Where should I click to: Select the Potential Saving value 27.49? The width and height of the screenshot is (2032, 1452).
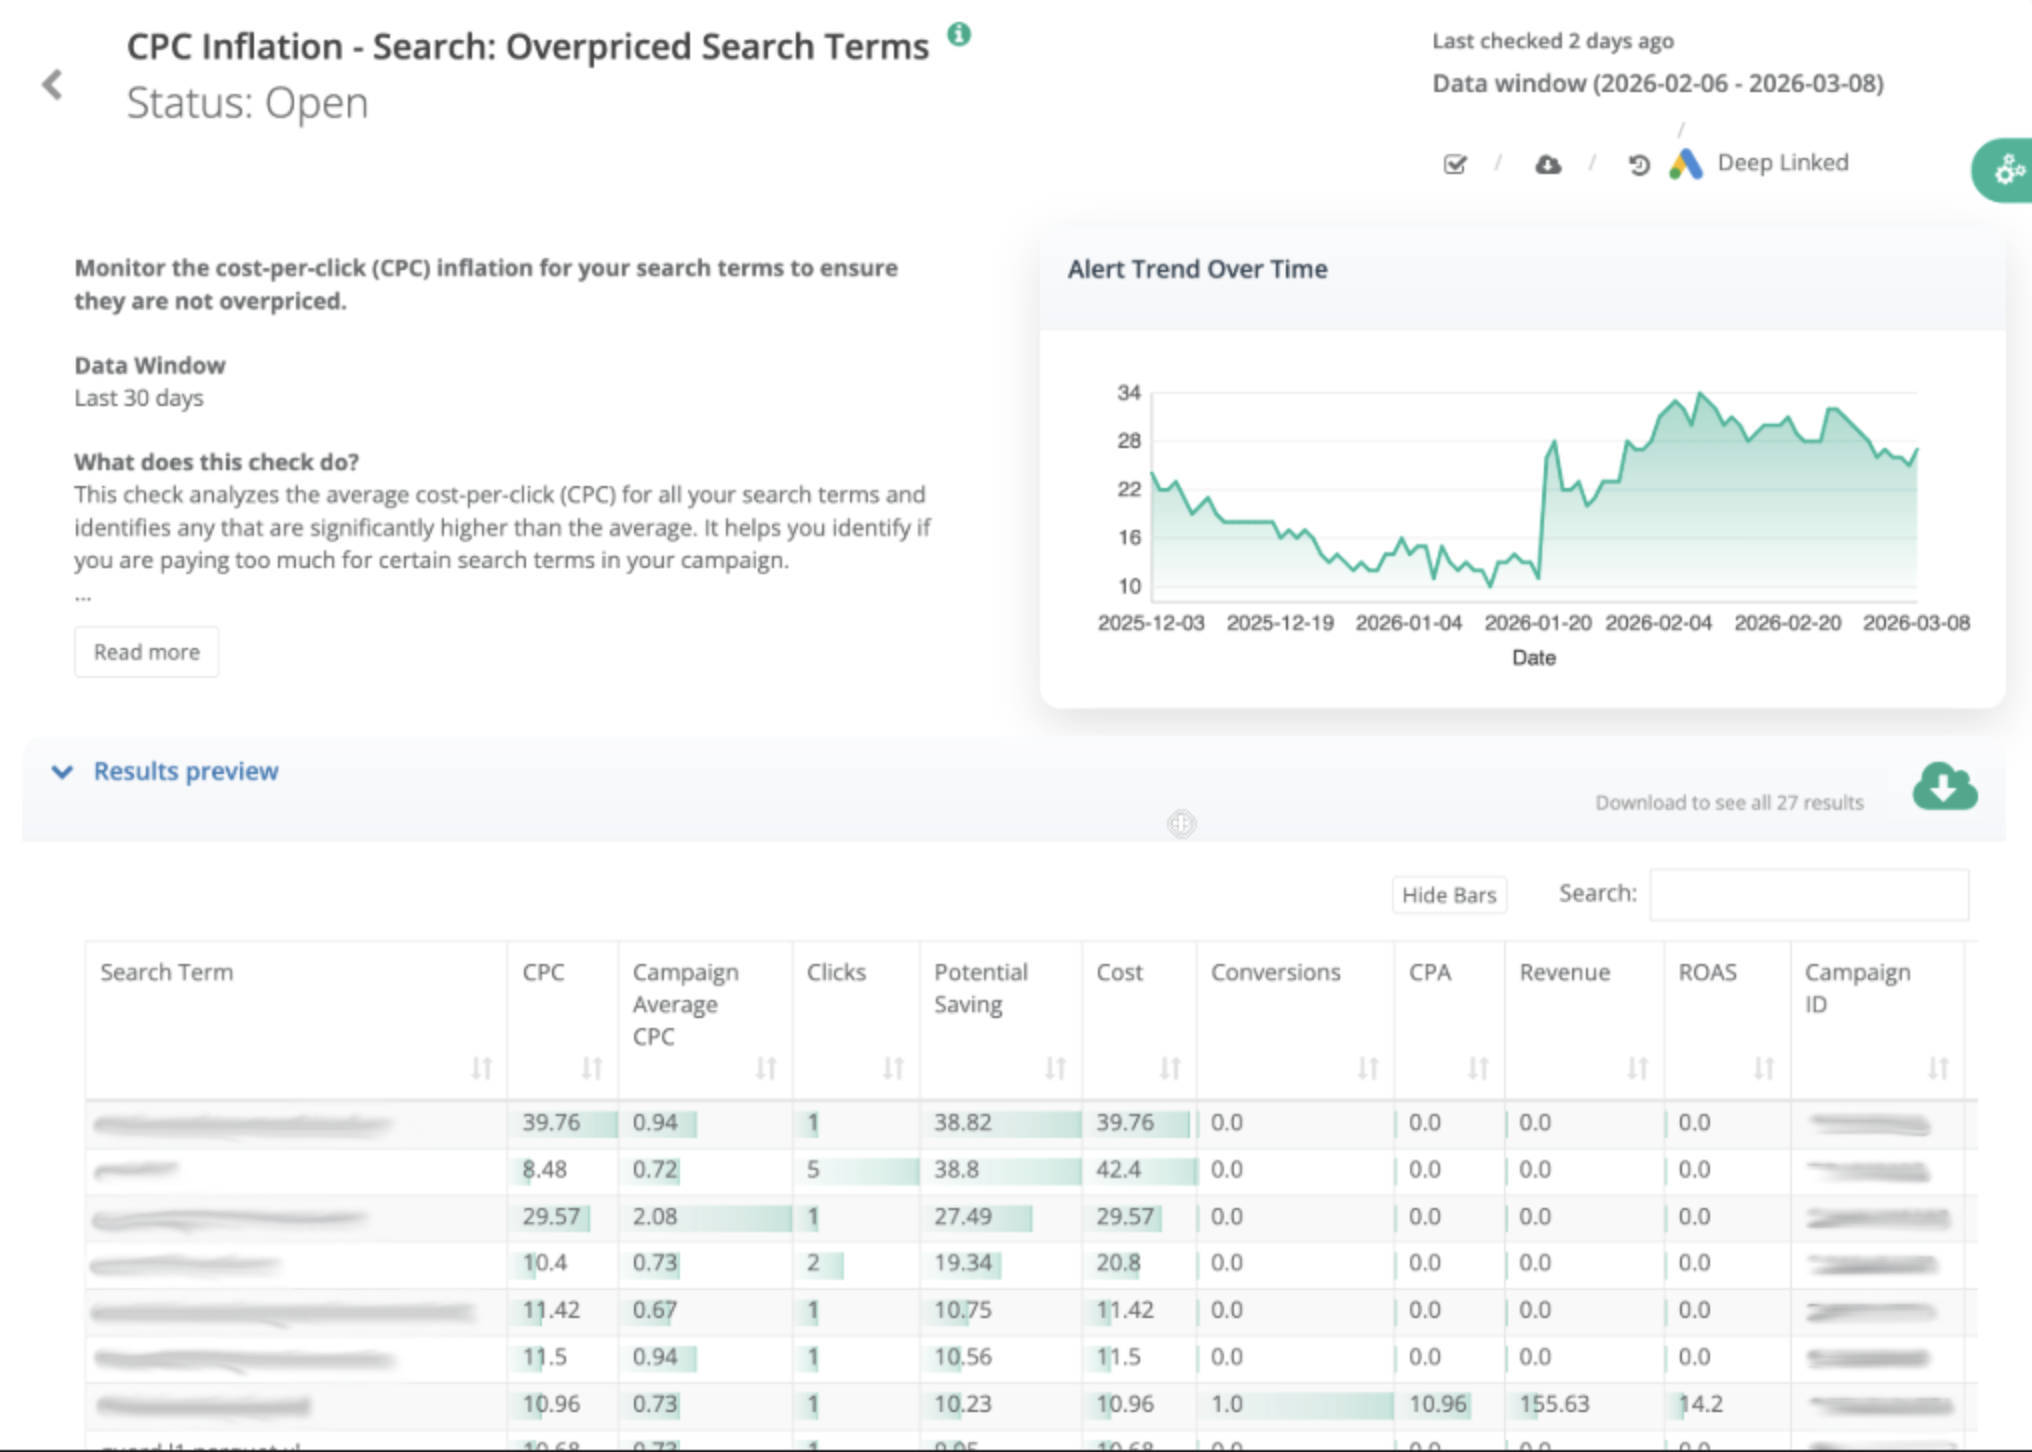pos(963,1216)
